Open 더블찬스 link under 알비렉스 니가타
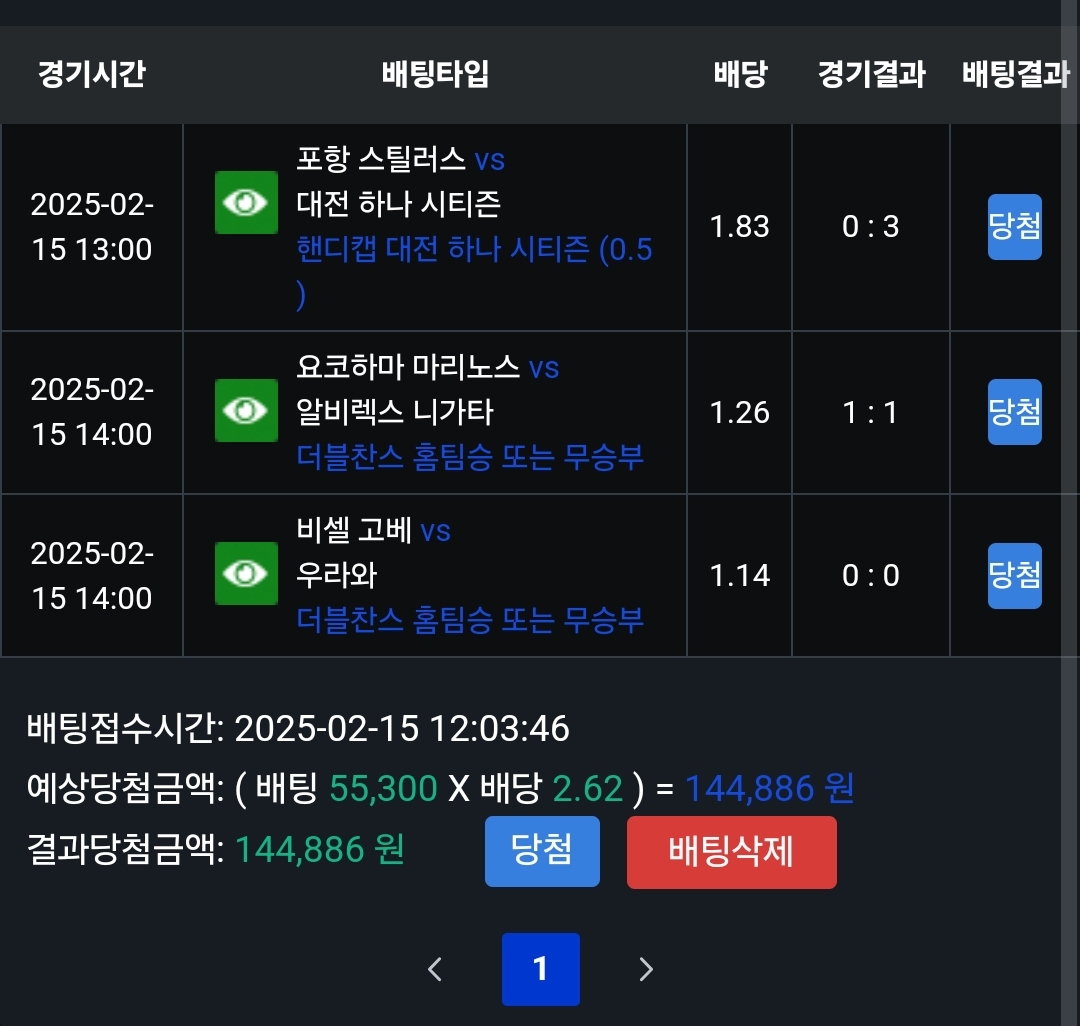1080x1026 pixels. coord(470,457)
